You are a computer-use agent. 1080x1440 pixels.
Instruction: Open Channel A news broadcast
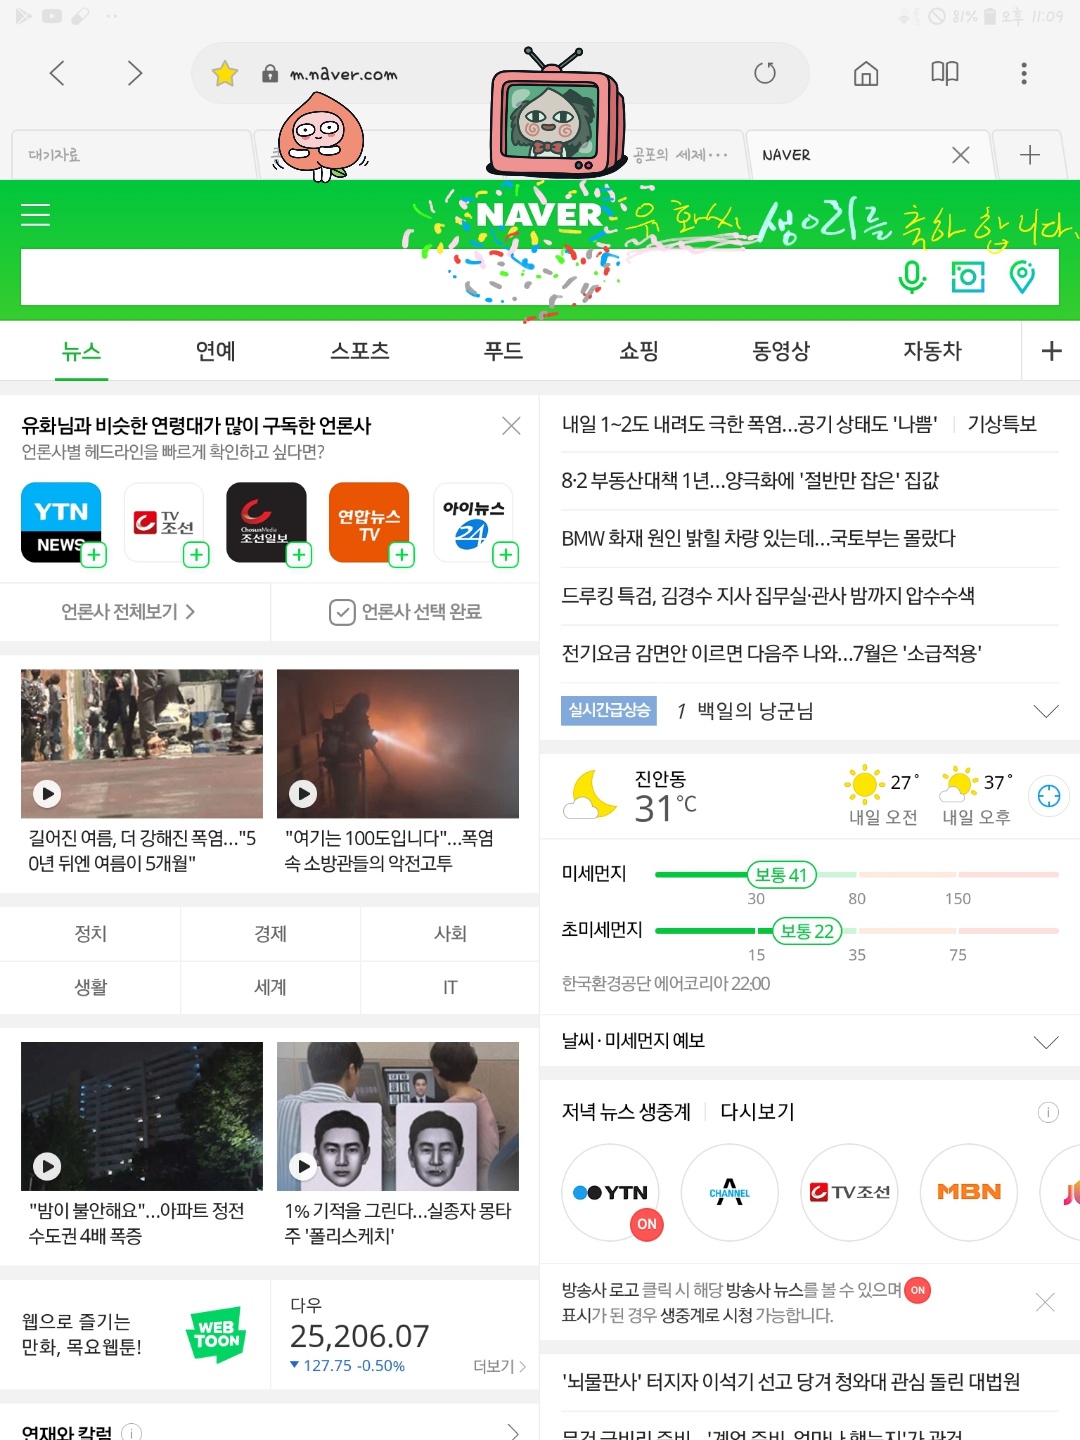[730, 1192]
